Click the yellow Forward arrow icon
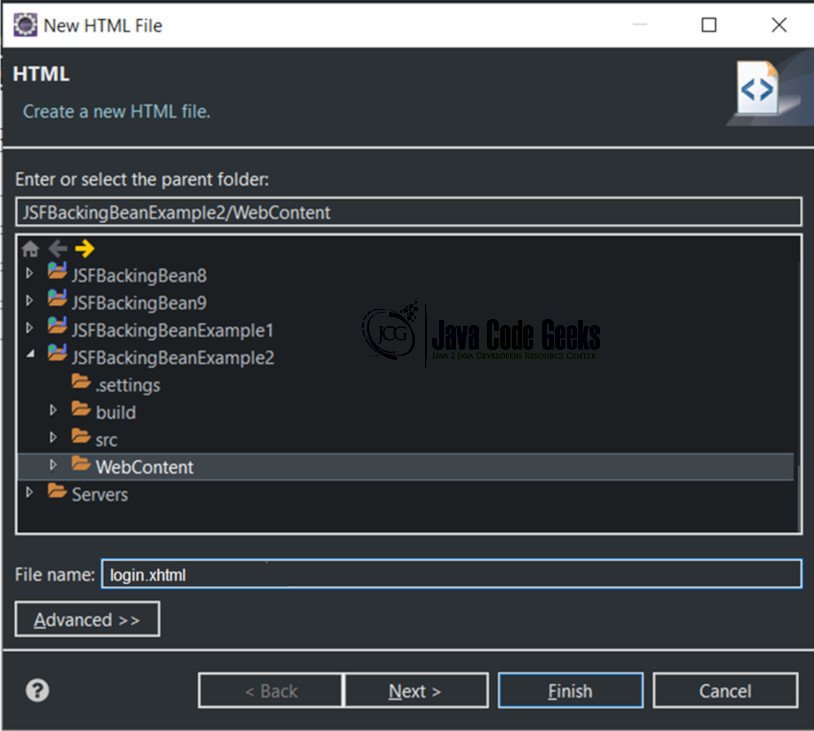Screen dimensions: 814x731 click(85, 249)
